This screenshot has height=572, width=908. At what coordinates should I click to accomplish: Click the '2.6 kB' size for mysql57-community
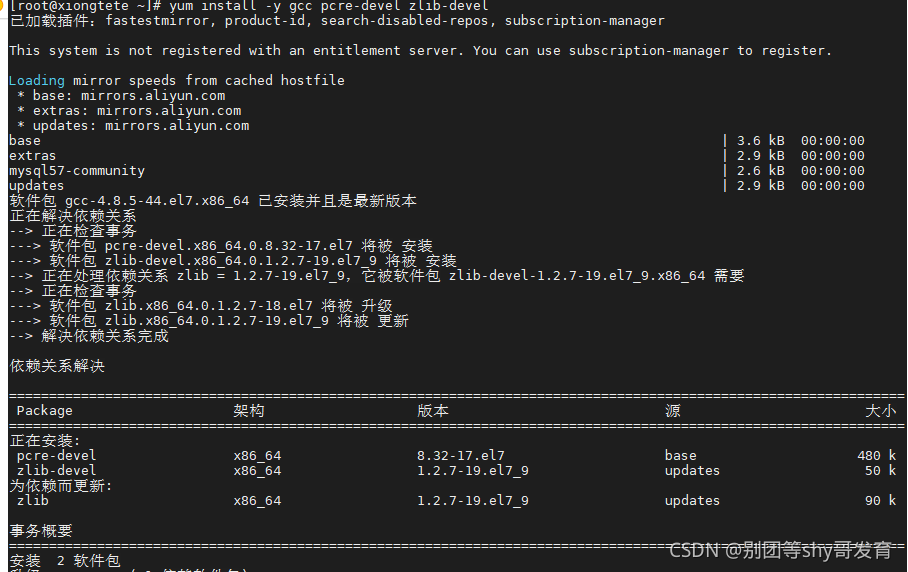760,171
